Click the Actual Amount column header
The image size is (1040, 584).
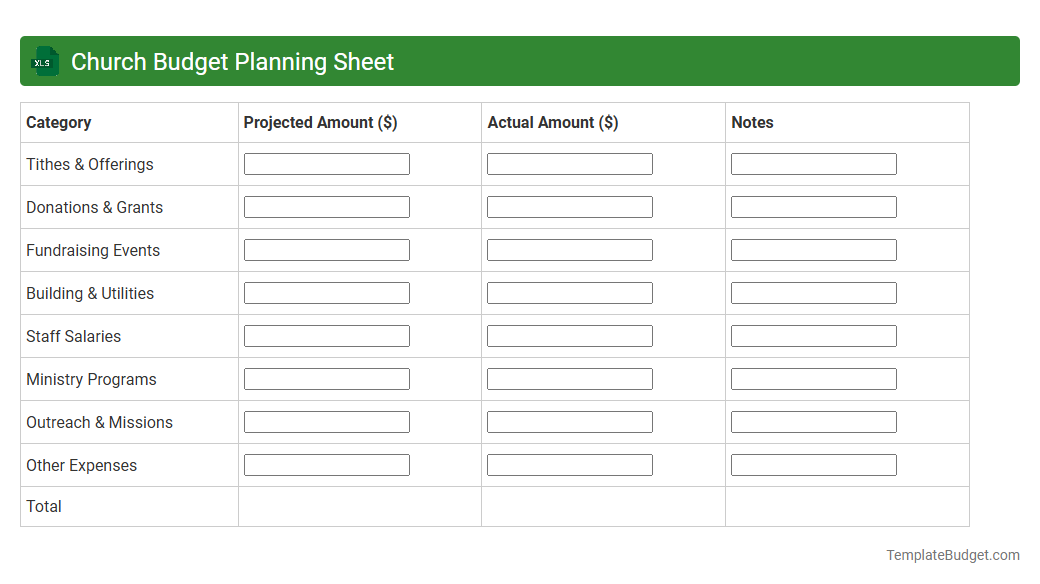(553, 122)
